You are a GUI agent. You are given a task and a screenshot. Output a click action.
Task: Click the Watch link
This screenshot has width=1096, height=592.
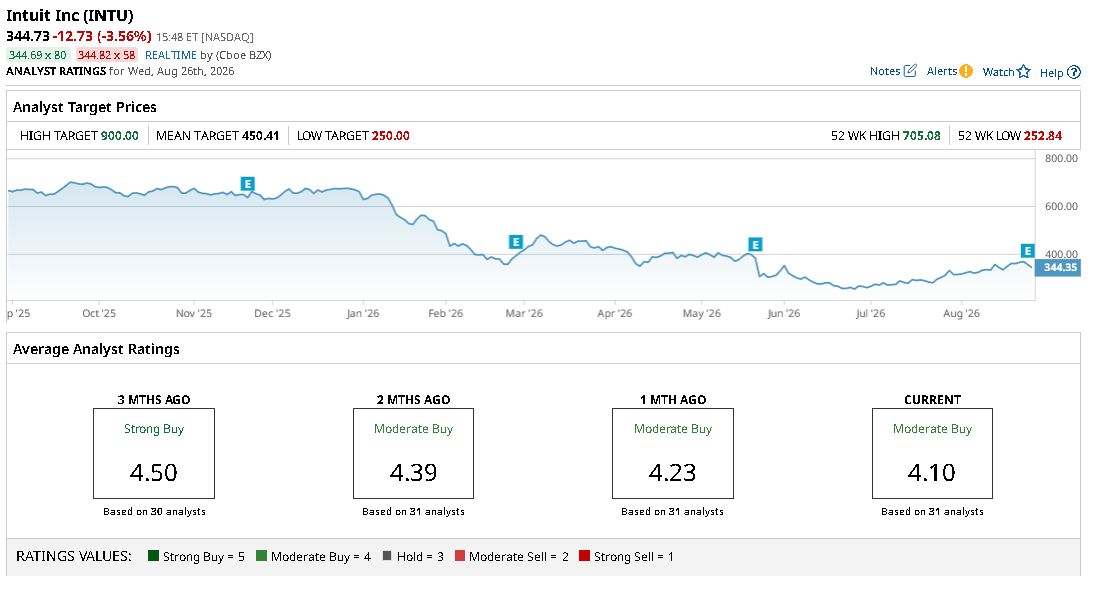tap(998, 71)
